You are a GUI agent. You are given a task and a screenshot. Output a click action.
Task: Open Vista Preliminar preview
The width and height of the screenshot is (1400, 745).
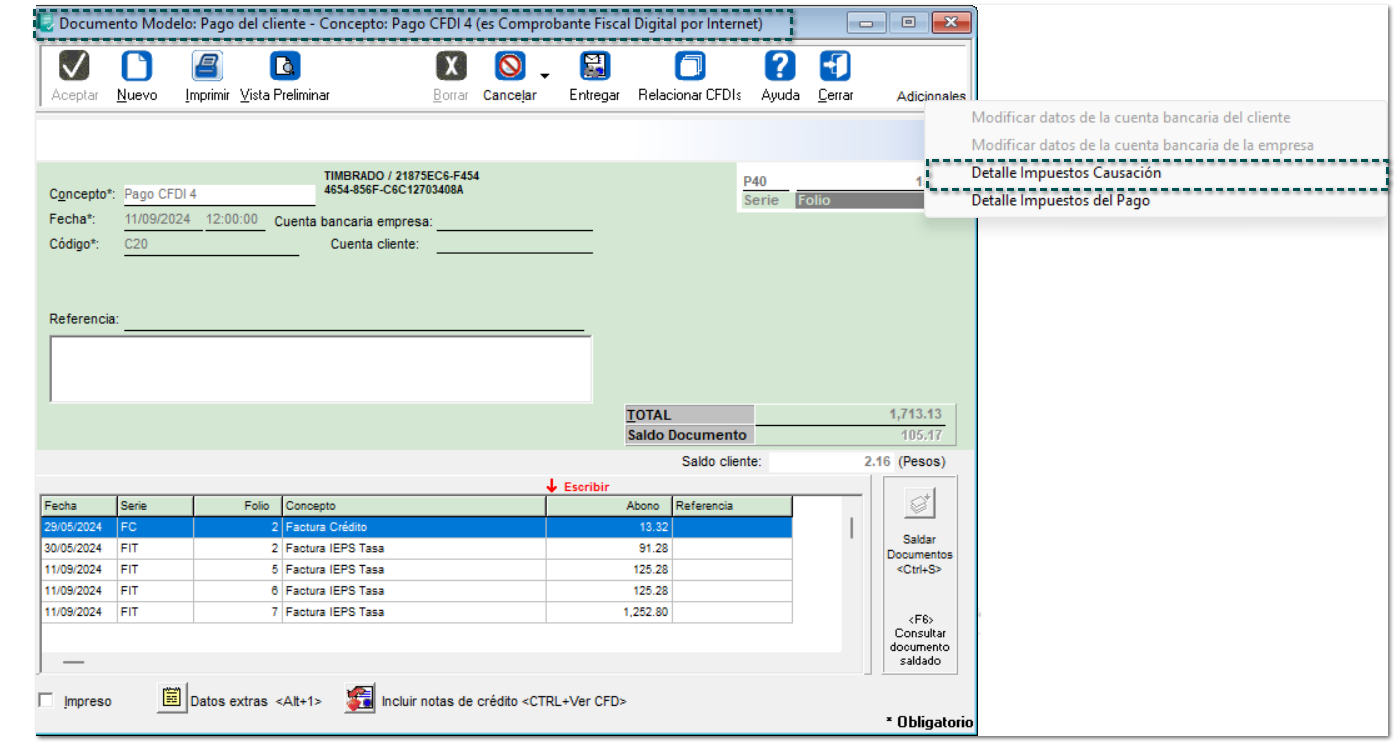point(285,67)
